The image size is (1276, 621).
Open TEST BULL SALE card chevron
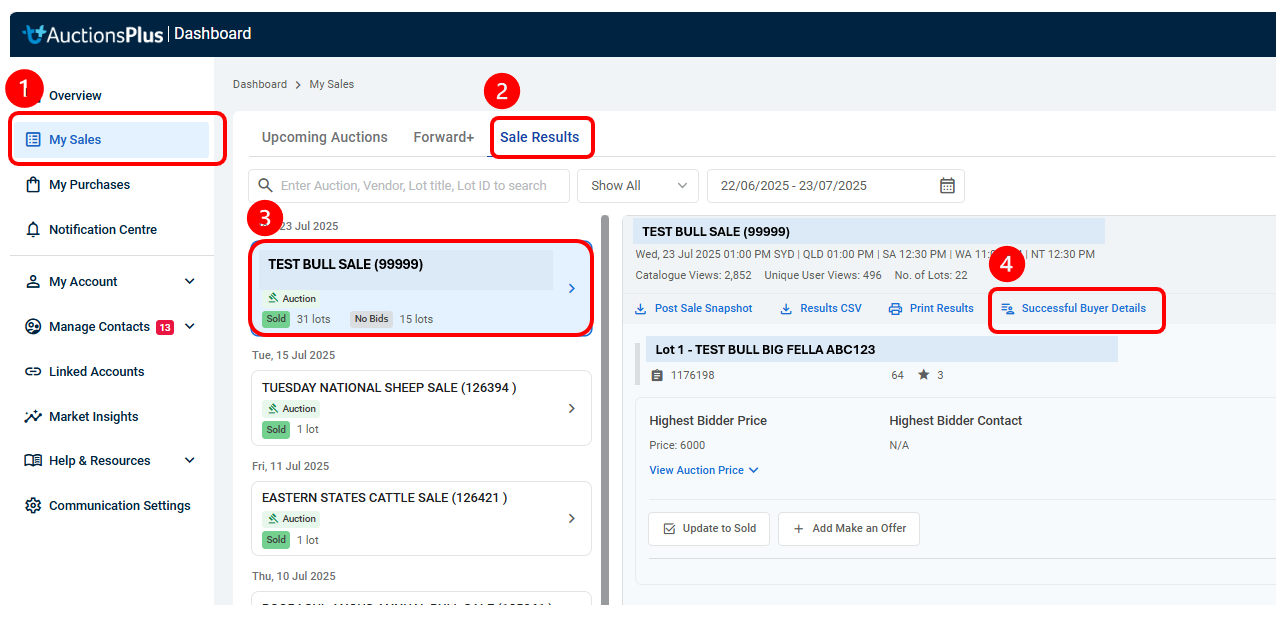point(572,289)
